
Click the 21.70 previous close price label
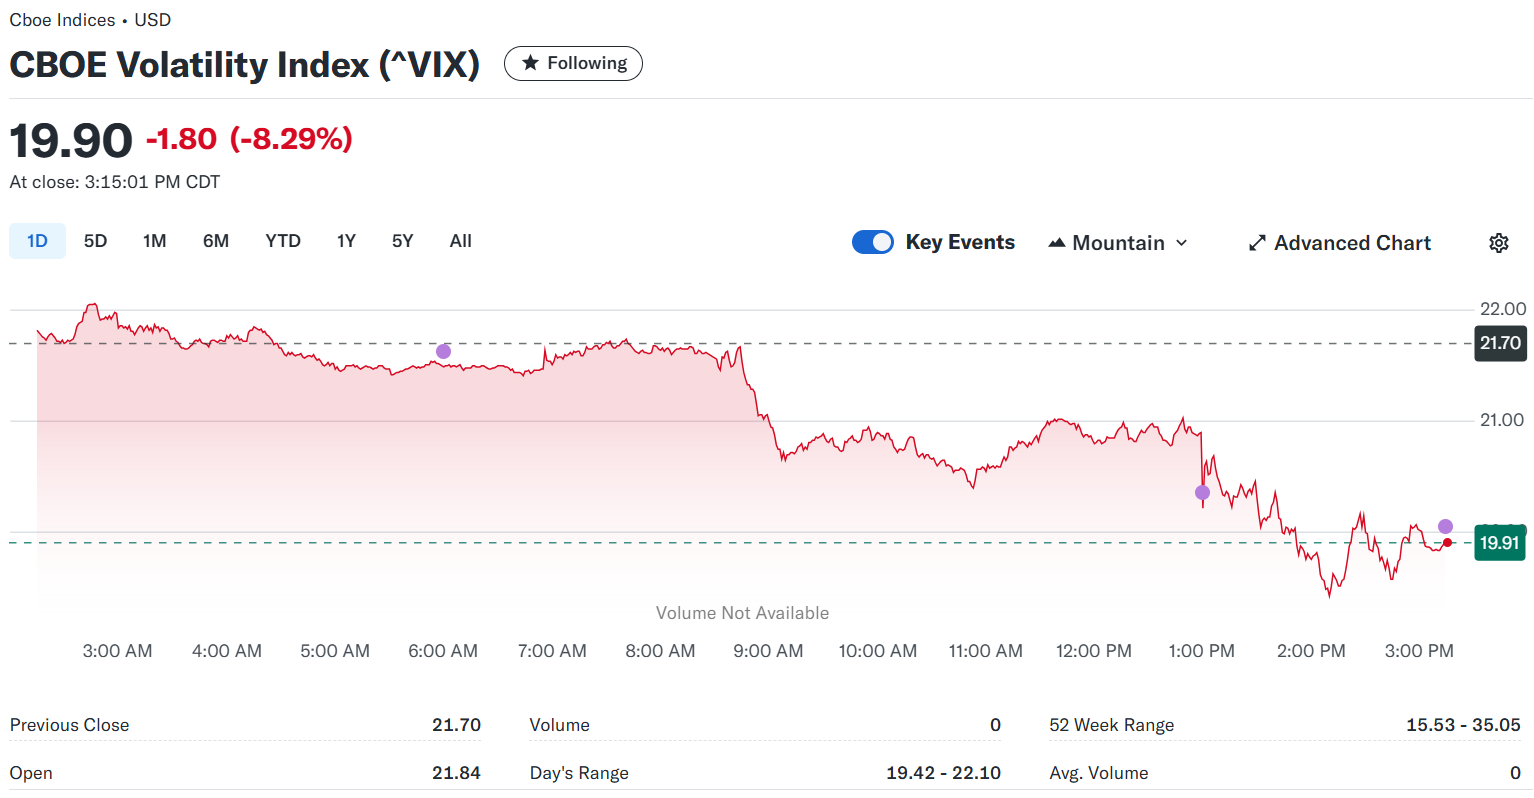(1501, 343)
